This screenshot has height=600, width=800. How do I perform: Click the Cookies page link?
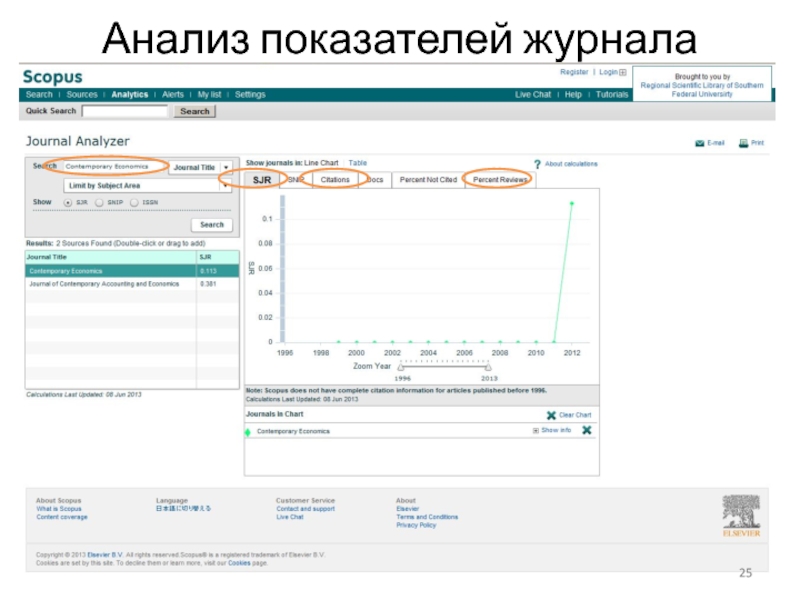pyautogui.click(x=239, y=563)
